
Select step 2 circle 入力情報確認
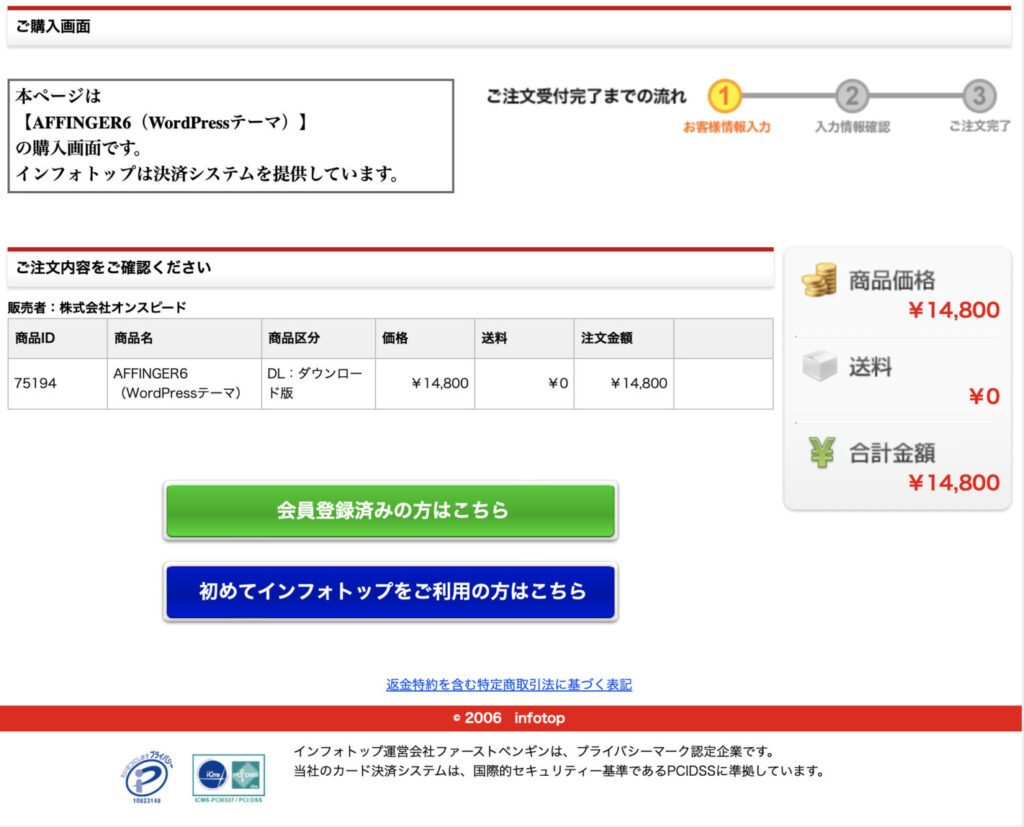pos(852,97)
